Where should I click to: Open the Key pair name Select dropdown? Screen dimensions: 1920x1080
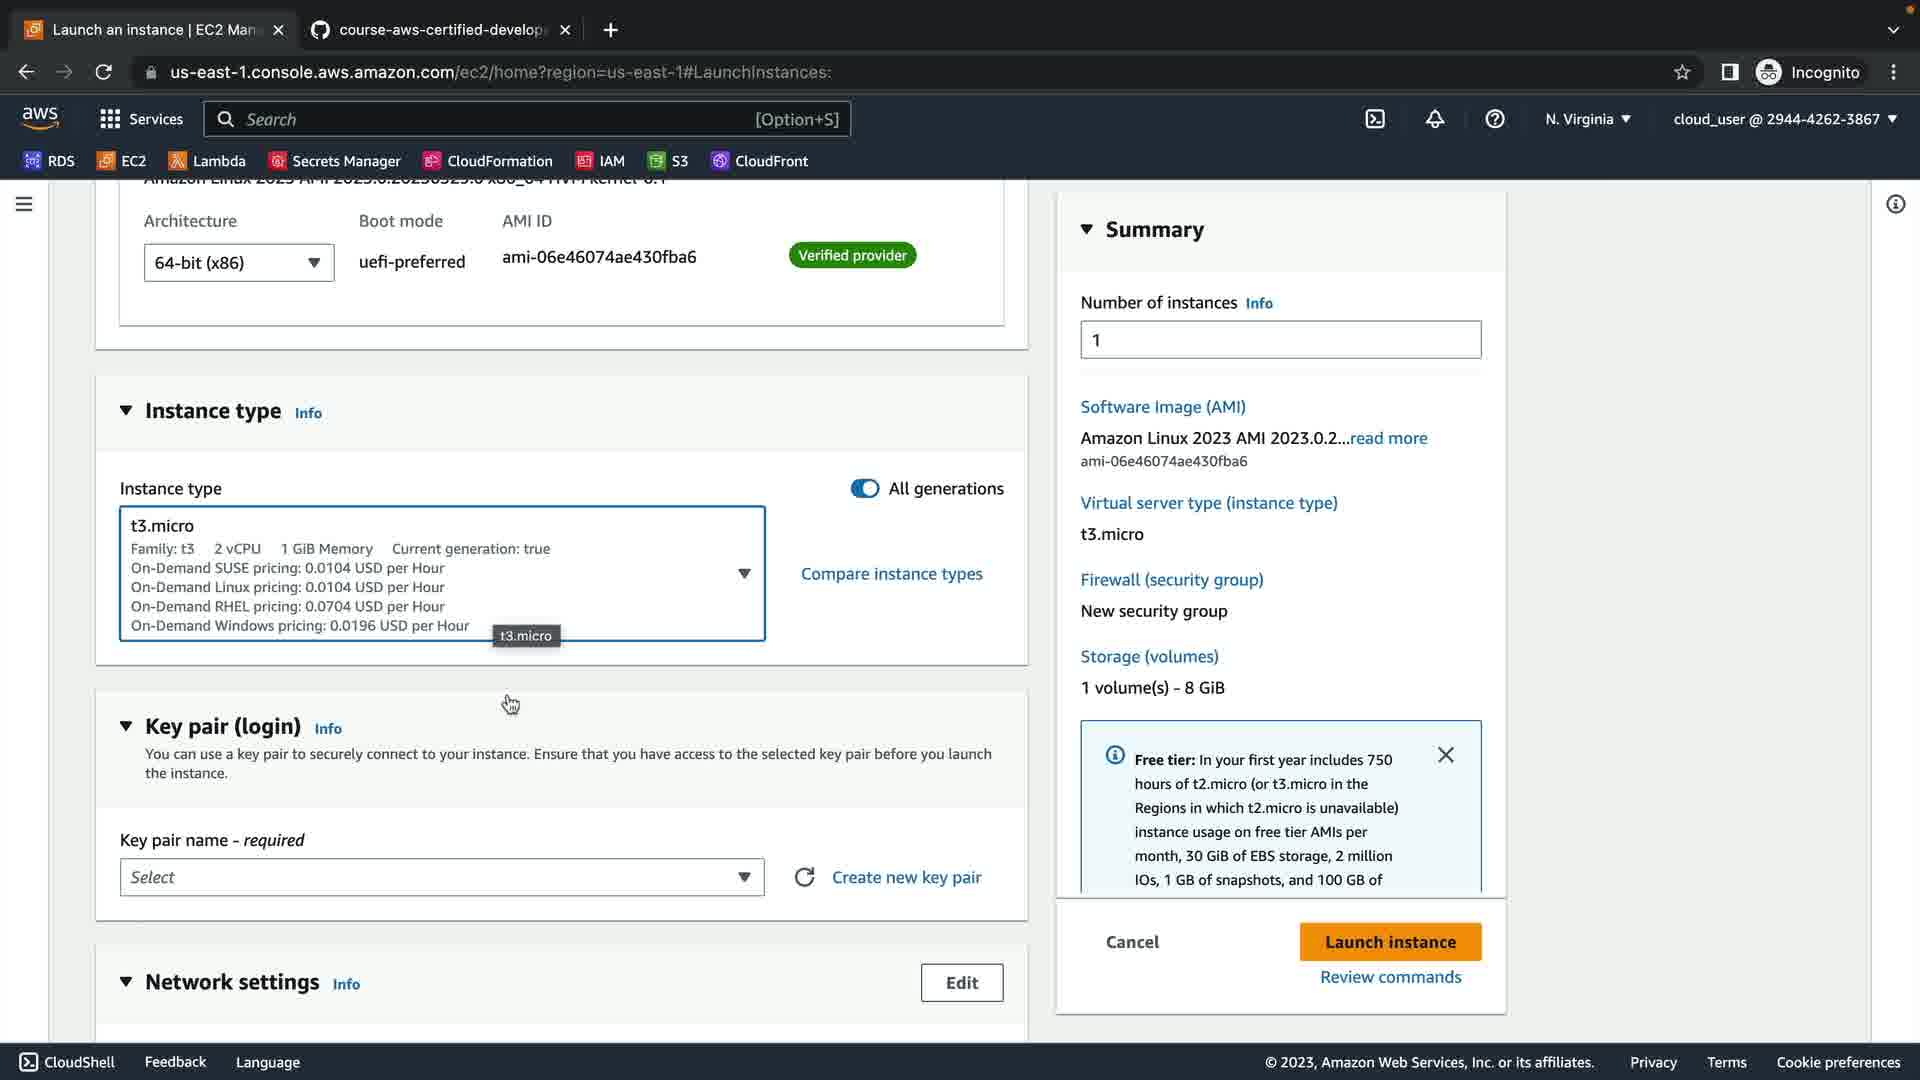click(x=441, y=877)
